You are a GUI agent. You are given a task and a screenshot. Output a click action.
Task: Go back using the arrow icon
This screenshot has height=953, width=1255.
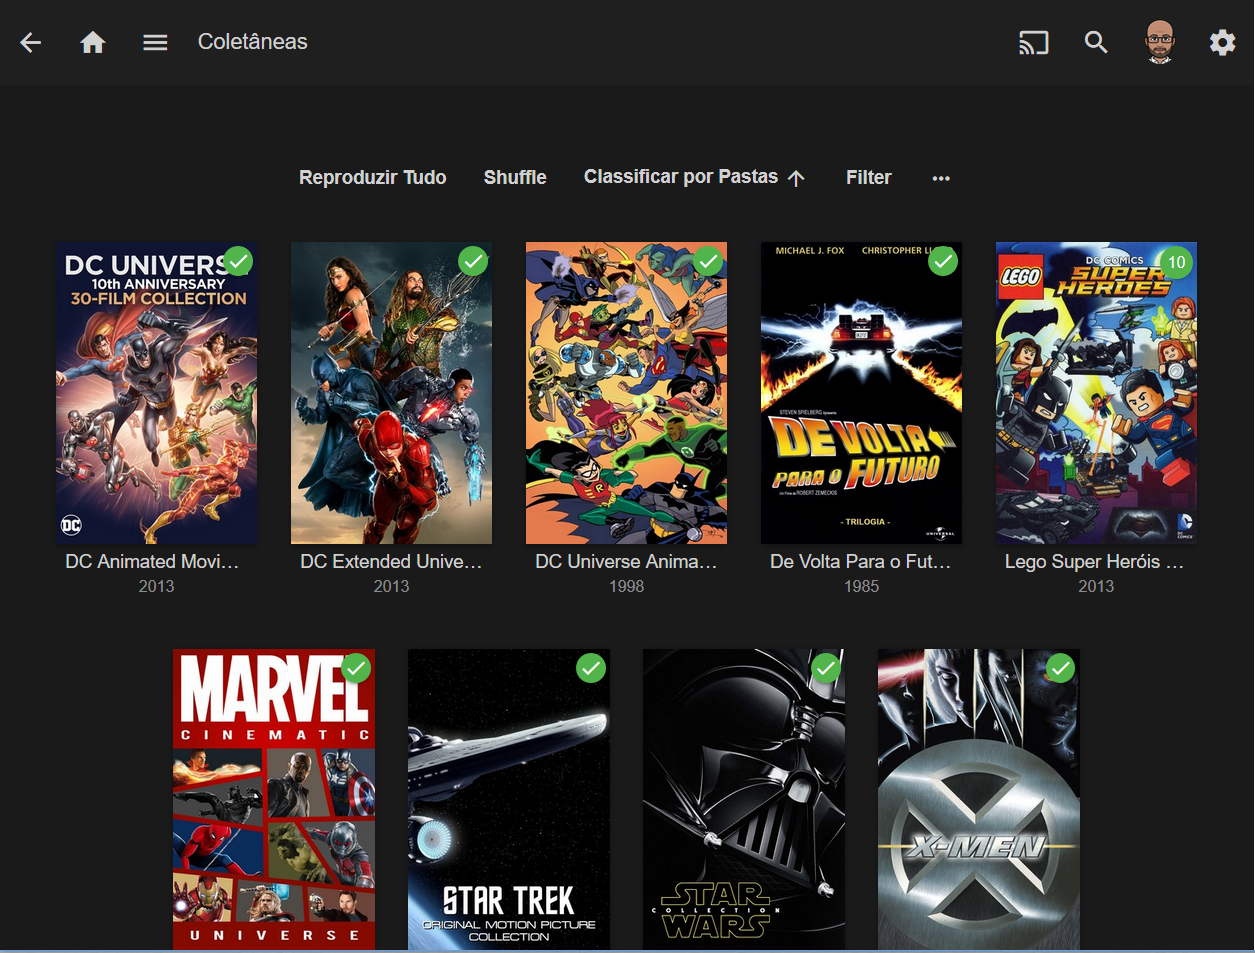click(x=31, y=42)
